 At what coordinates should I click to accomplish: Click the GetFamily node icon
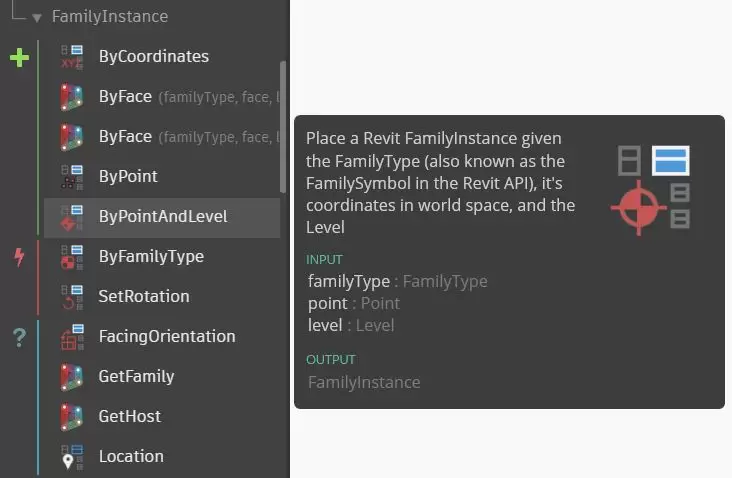coord(71,377)
